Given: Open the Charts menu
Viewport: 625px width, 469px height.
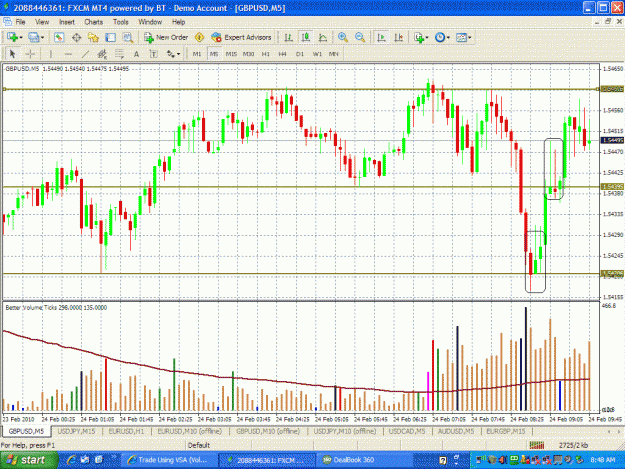Looking at the screenshot, I should click(94, 22).
